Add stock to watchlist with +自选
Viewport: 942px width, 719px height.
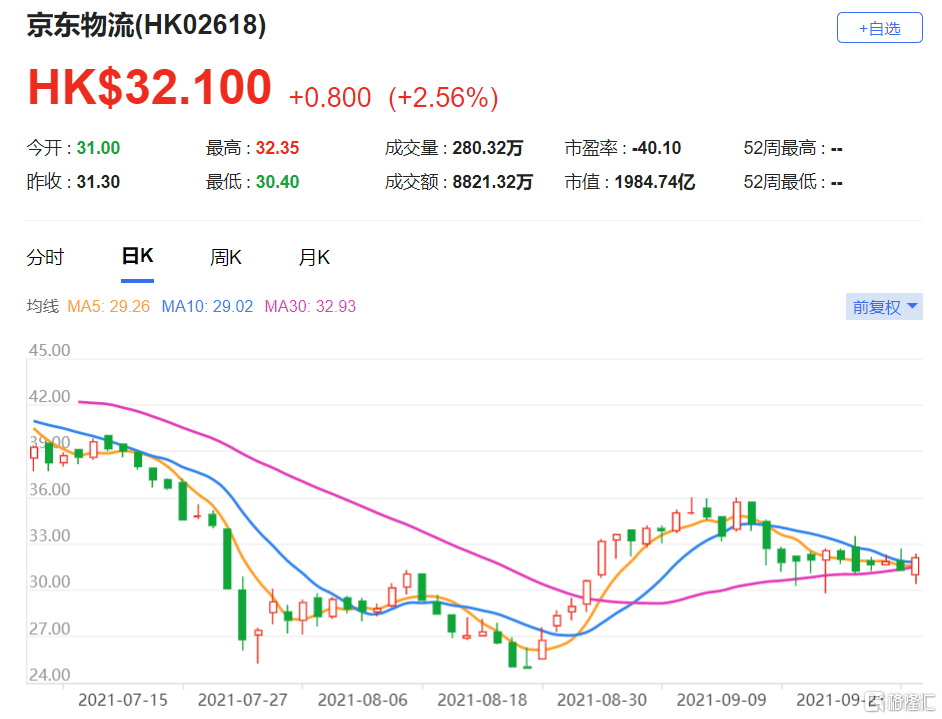click(879, 29)
